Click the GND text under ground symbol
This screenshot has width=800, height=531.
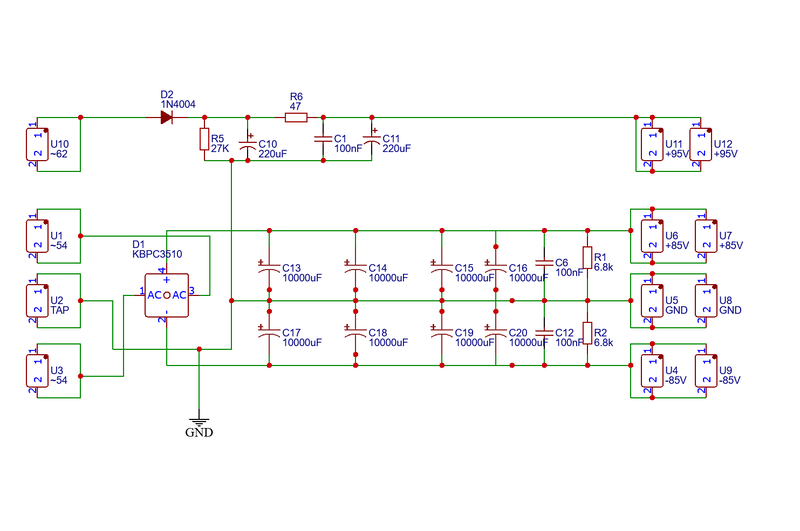pyautogui.click(x=199, y=433)
